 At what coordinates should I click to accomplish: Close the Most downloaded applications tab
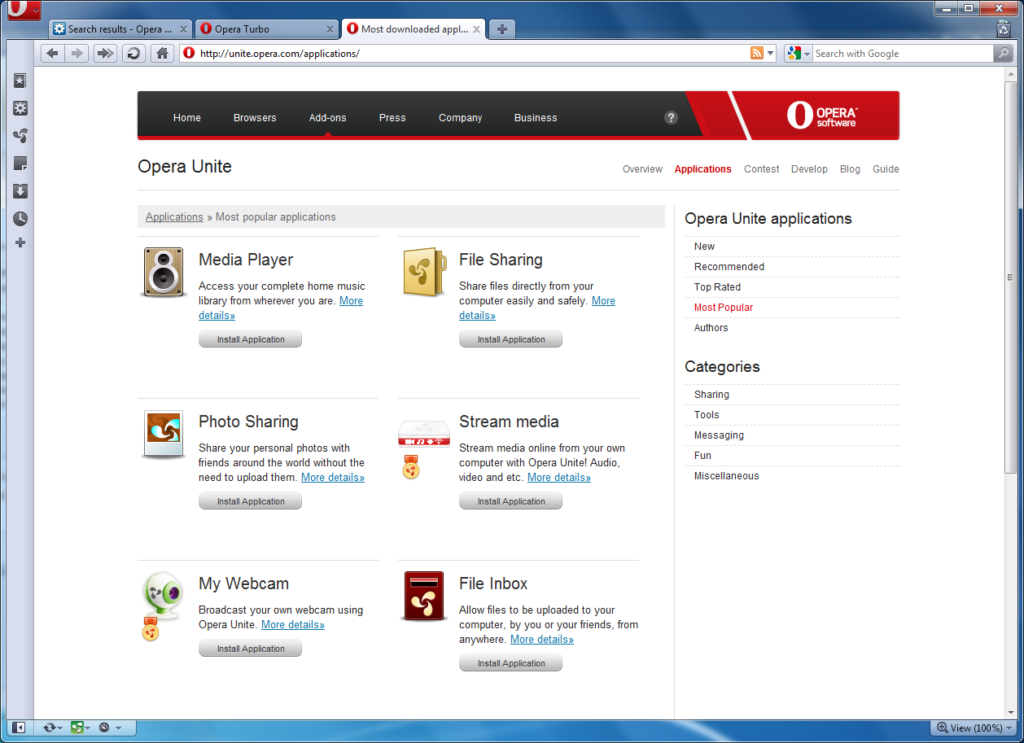477,29
